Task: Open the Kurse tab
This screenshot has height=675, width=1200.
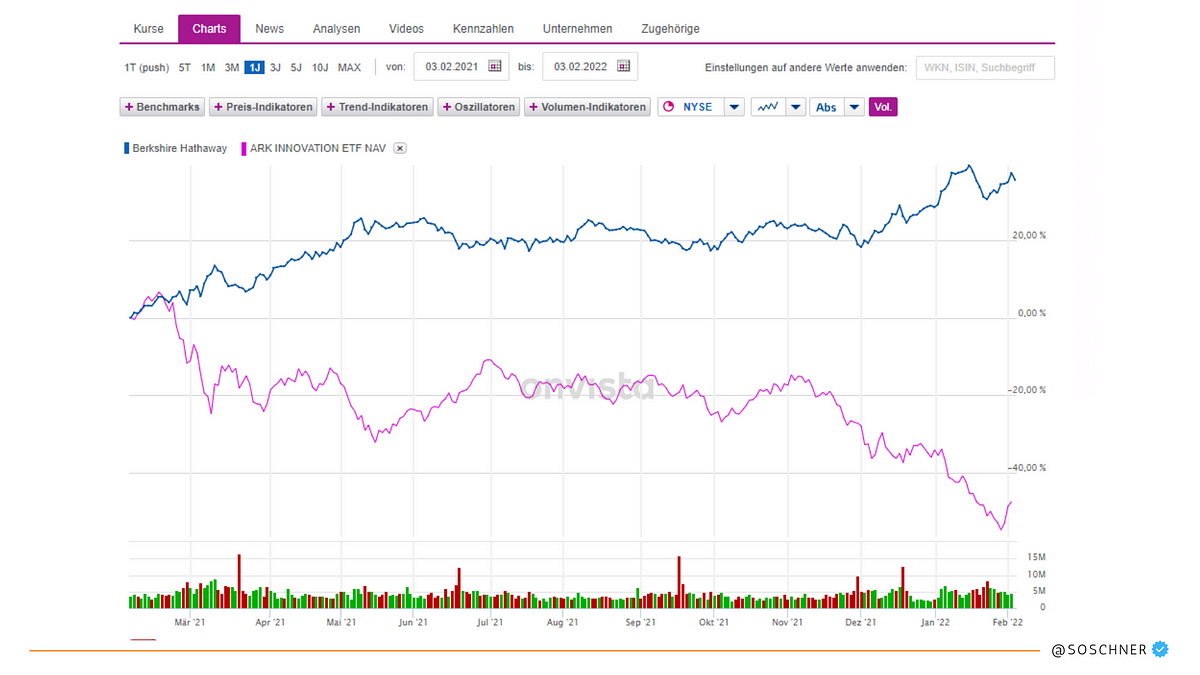Action: 148,29
